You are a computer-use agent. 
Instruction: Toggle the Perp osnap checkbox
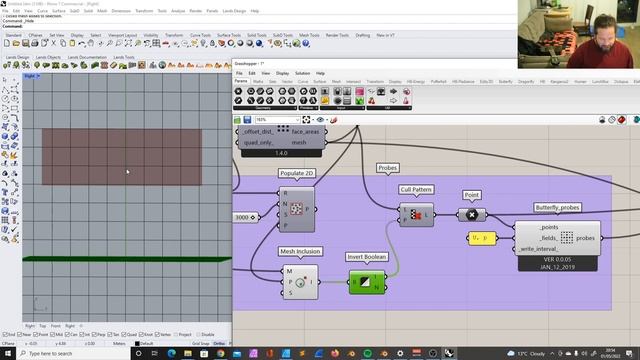(x=94, y=335)
